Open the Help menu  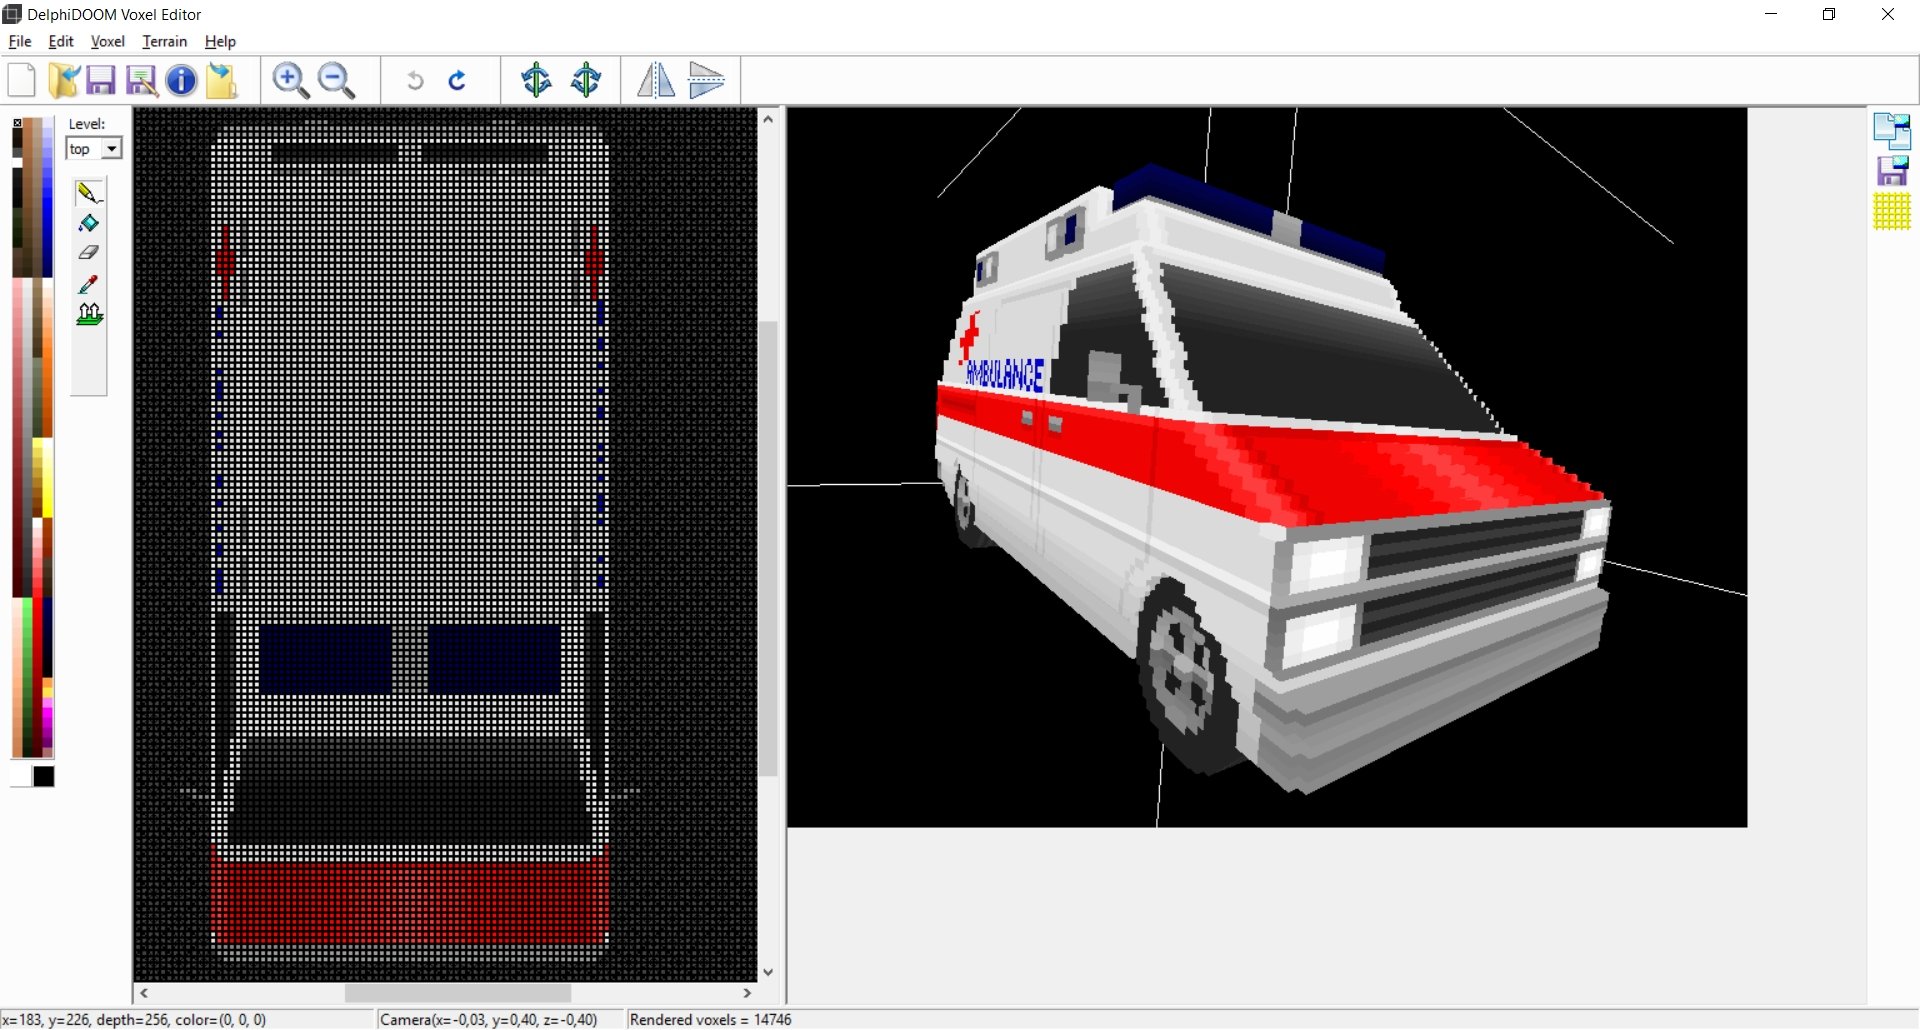tap(220, 41)
